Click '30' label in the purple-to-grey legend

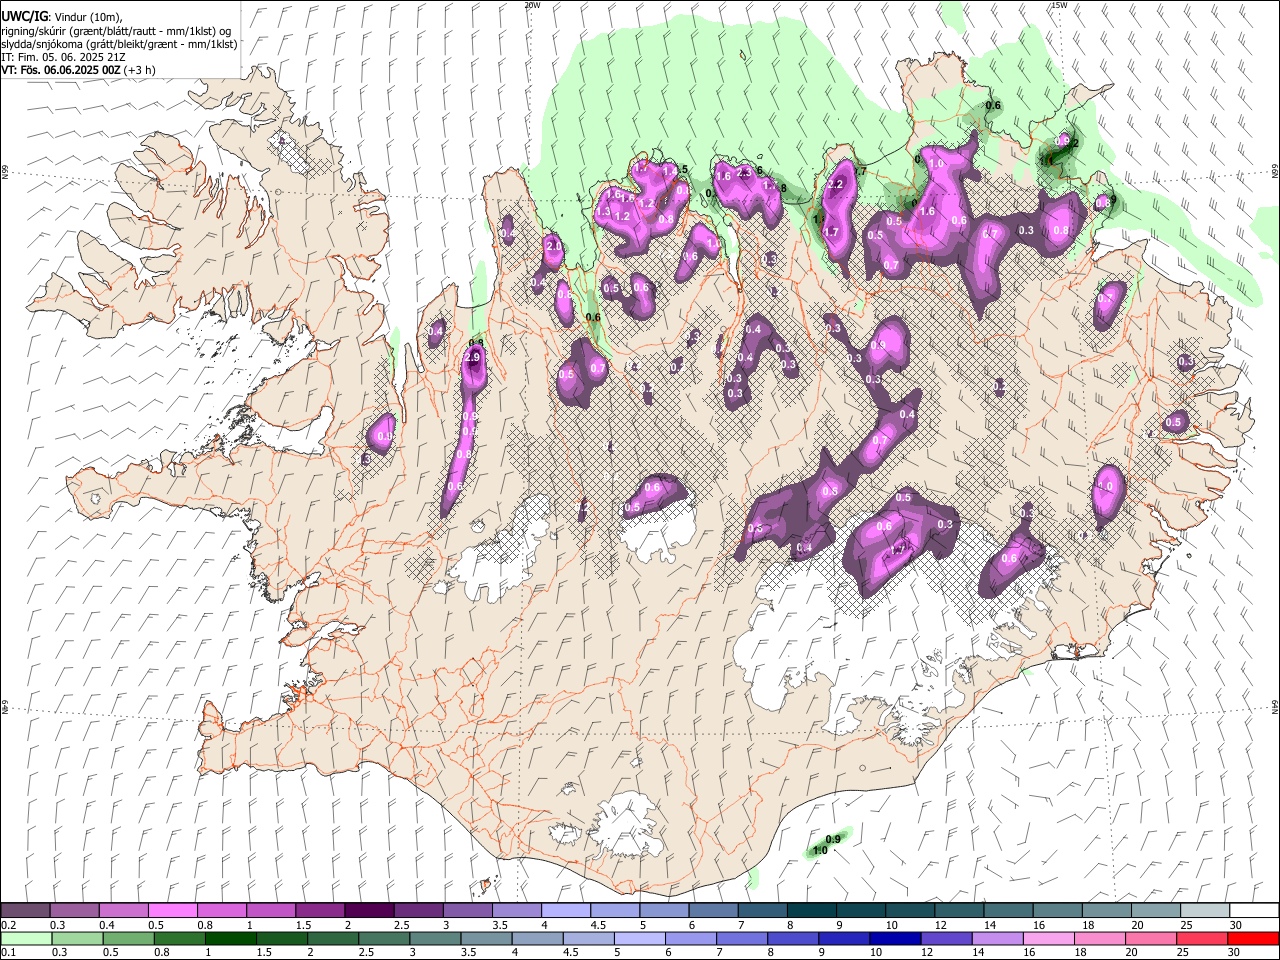[x=1235, y=925]
